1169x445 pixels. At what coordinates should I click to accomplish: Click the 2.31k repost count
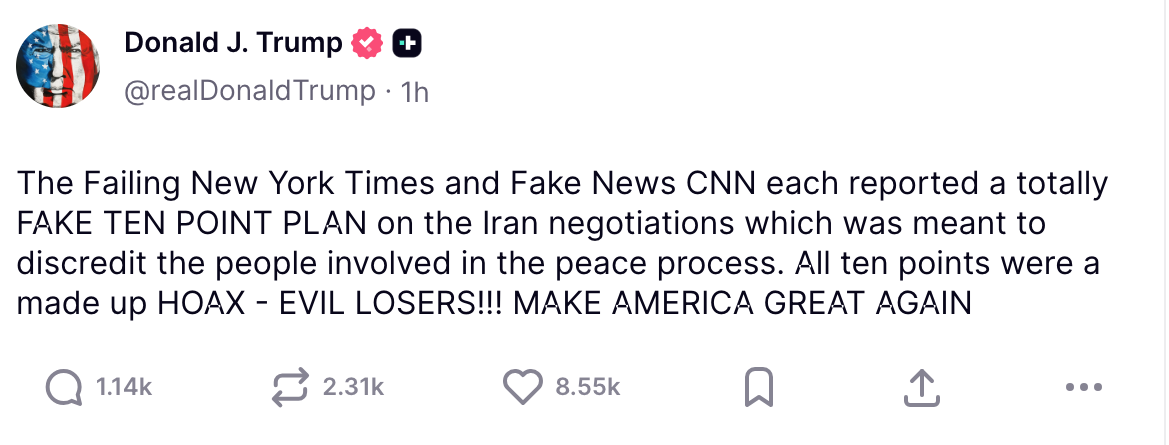[x=354, y=387]
